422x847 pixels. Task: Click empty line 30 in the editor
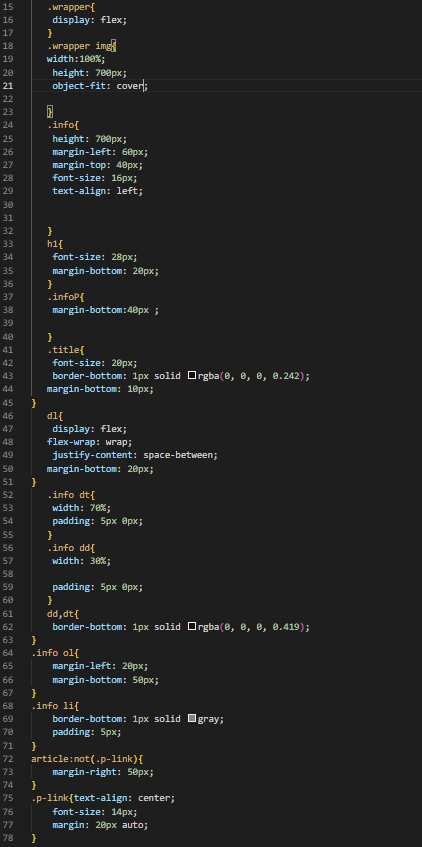[216, 204]
